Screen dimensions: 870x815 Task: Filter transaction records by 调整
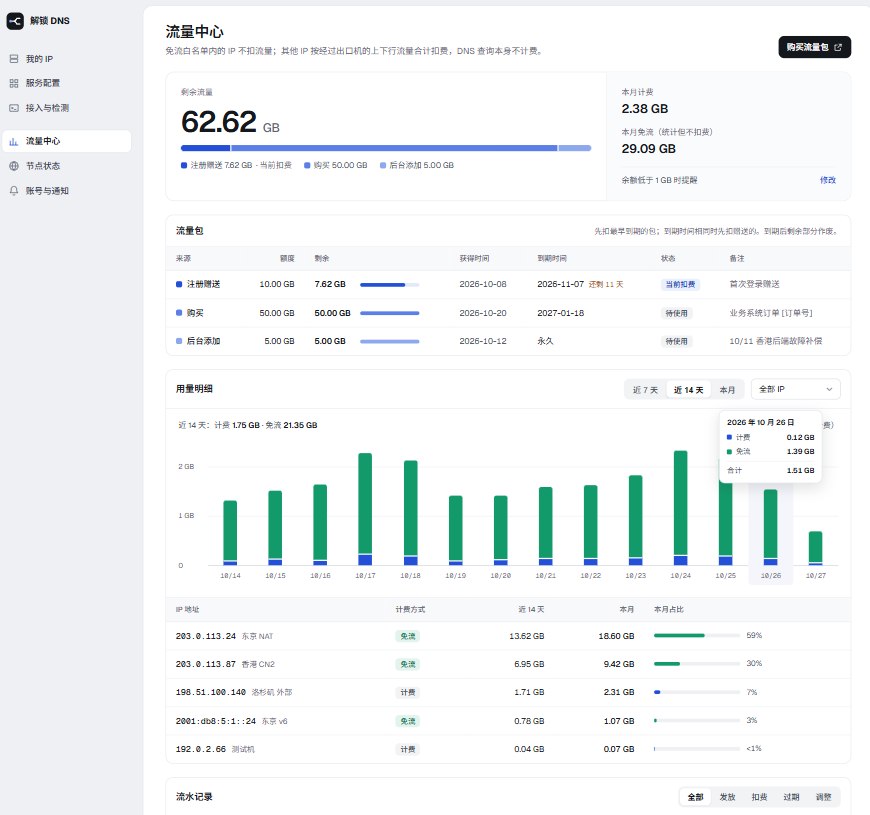tap(823, 797)
